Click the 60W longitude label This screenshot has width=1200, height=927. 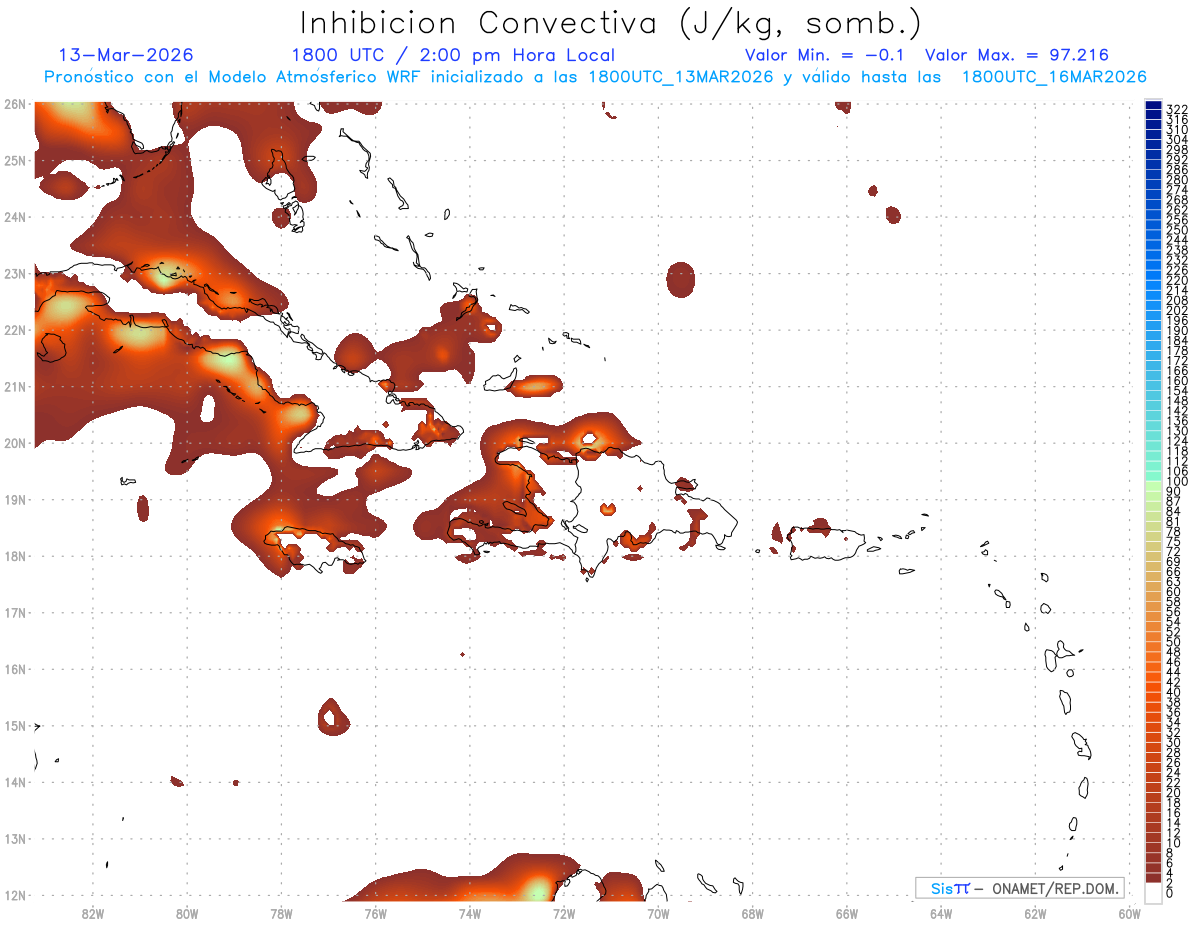(x=1130, y=913)
